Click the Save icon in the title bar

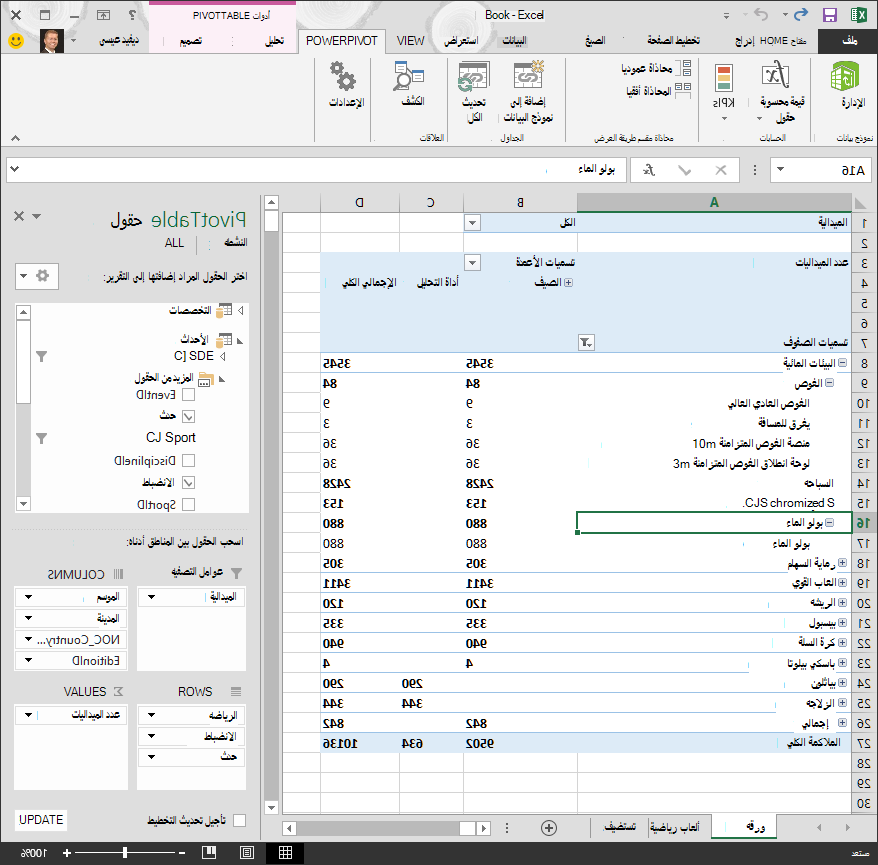[829, 15]
